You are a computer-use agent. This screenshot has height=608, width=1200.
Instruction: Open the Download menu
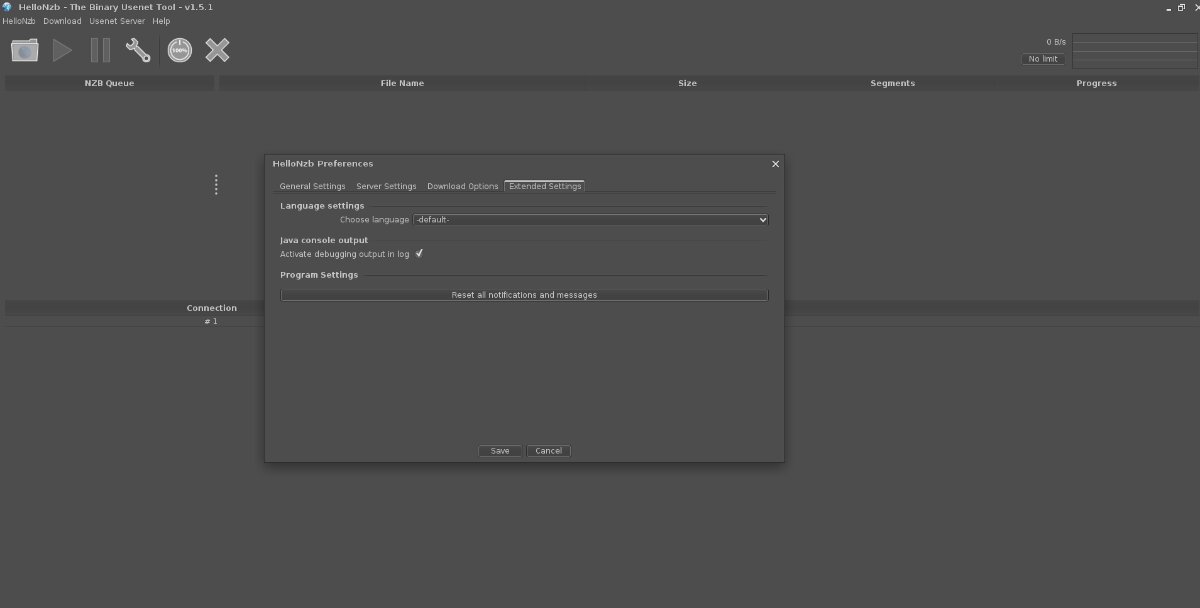(62, 21)
